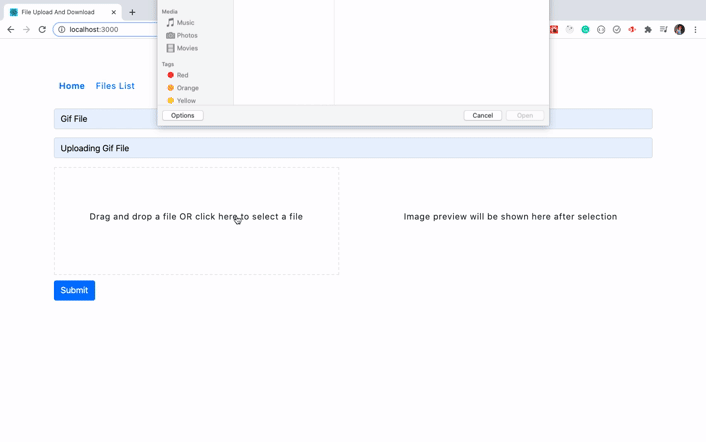Open the green Grammarly extension icon

pyautogui.click(x=585, y=30)
